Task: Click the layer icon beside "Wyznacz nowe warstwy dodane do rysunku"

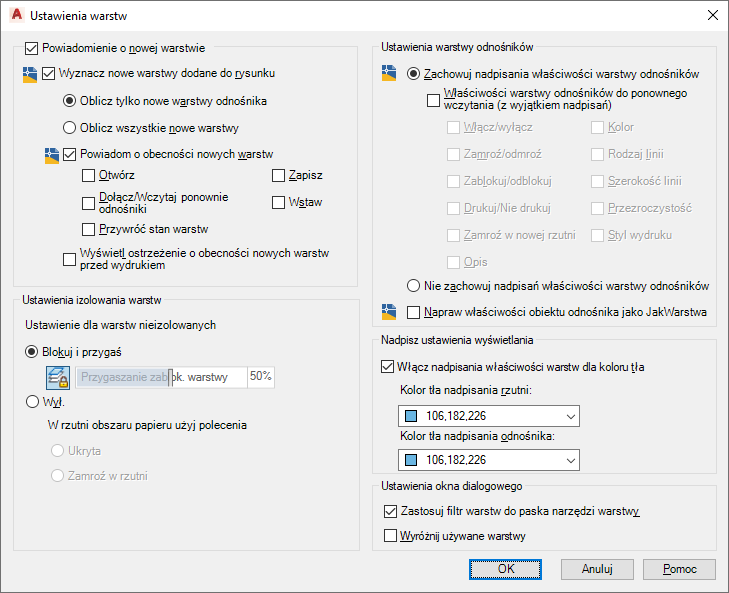Action: (29, 73)
